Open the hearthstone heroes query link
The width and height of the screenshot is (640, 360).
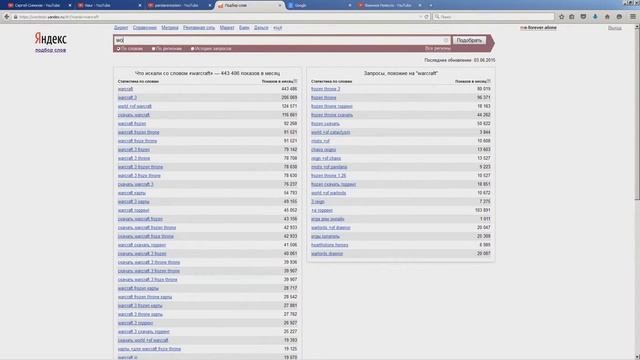pos(329,245)
